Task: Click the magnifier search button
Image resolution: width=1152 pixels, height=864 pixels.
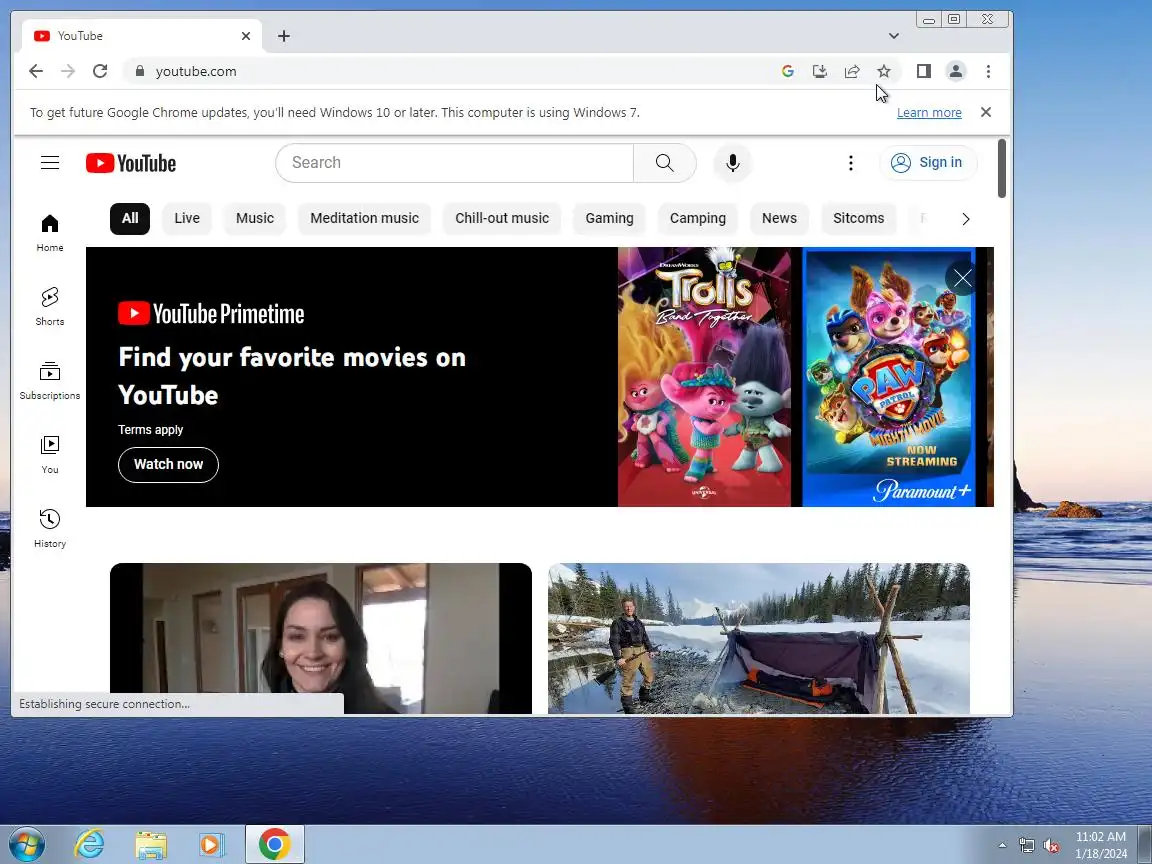Action: tap(664, 162)
